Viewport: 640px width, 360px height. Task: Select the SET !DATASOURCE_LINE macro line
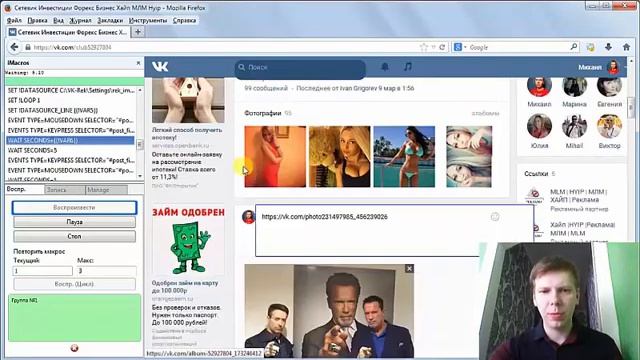point(71,110)
